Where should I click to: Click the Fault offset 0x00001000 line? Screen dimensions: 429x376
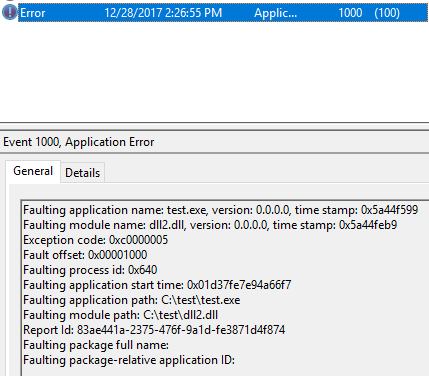[85, 255]
